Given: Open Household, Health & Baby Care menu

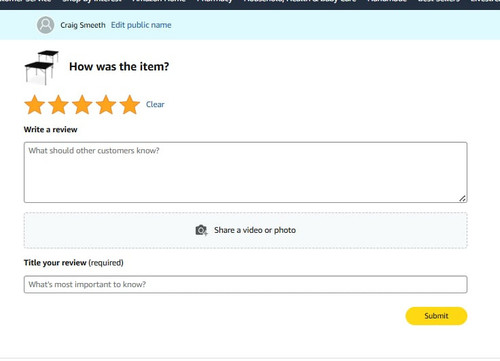Looking at the screenshot, I should pos(300,1).
